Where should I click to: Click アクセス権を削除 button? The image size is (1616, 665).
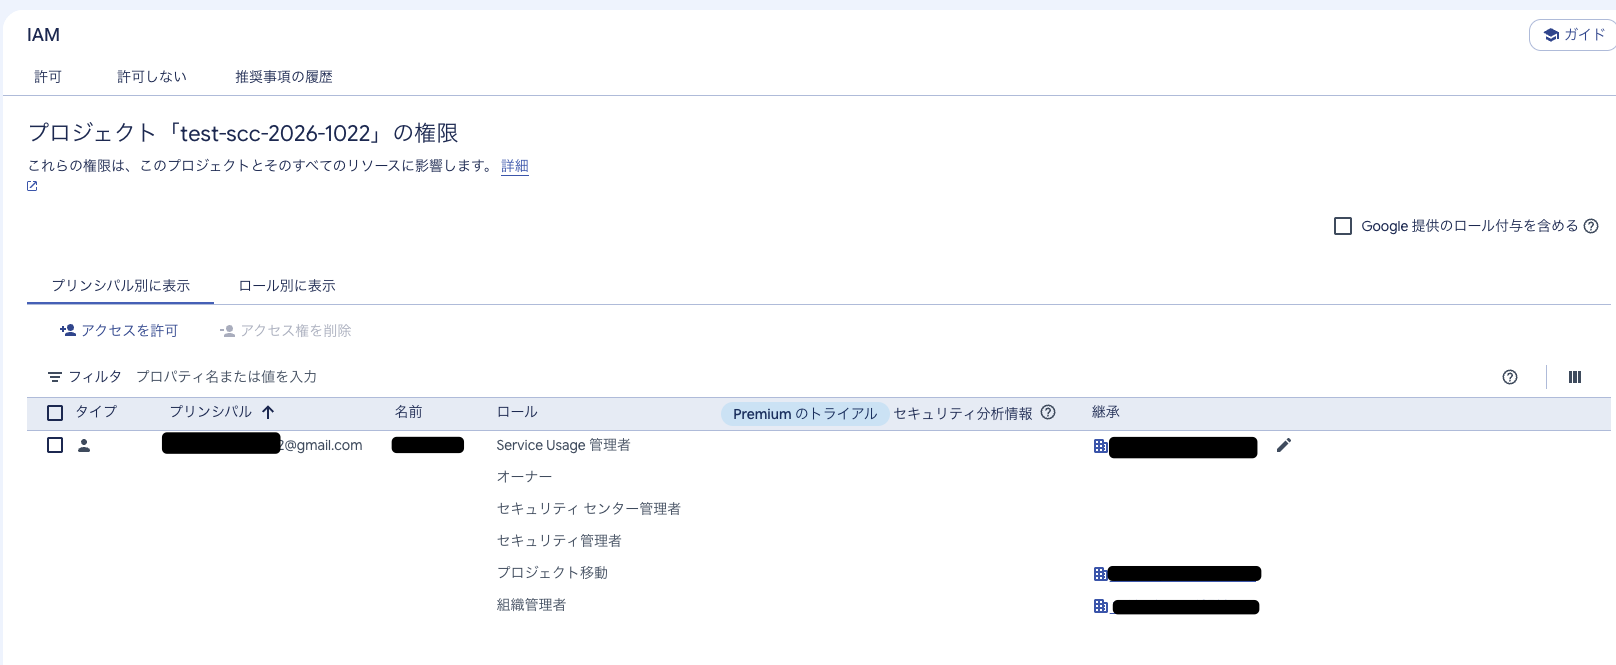coord(286,331)
